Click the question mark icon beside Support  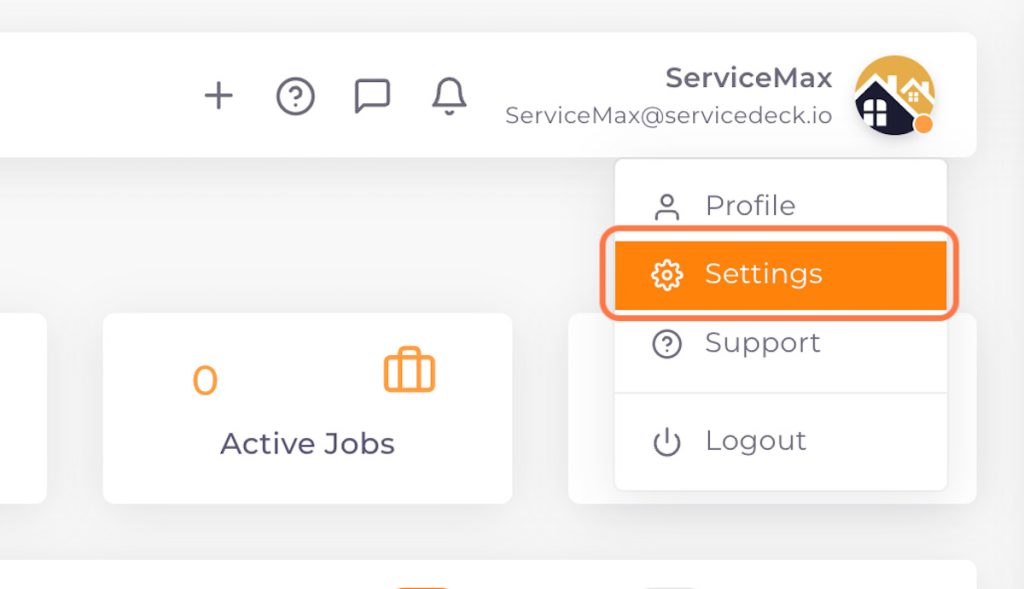point(668,342)
